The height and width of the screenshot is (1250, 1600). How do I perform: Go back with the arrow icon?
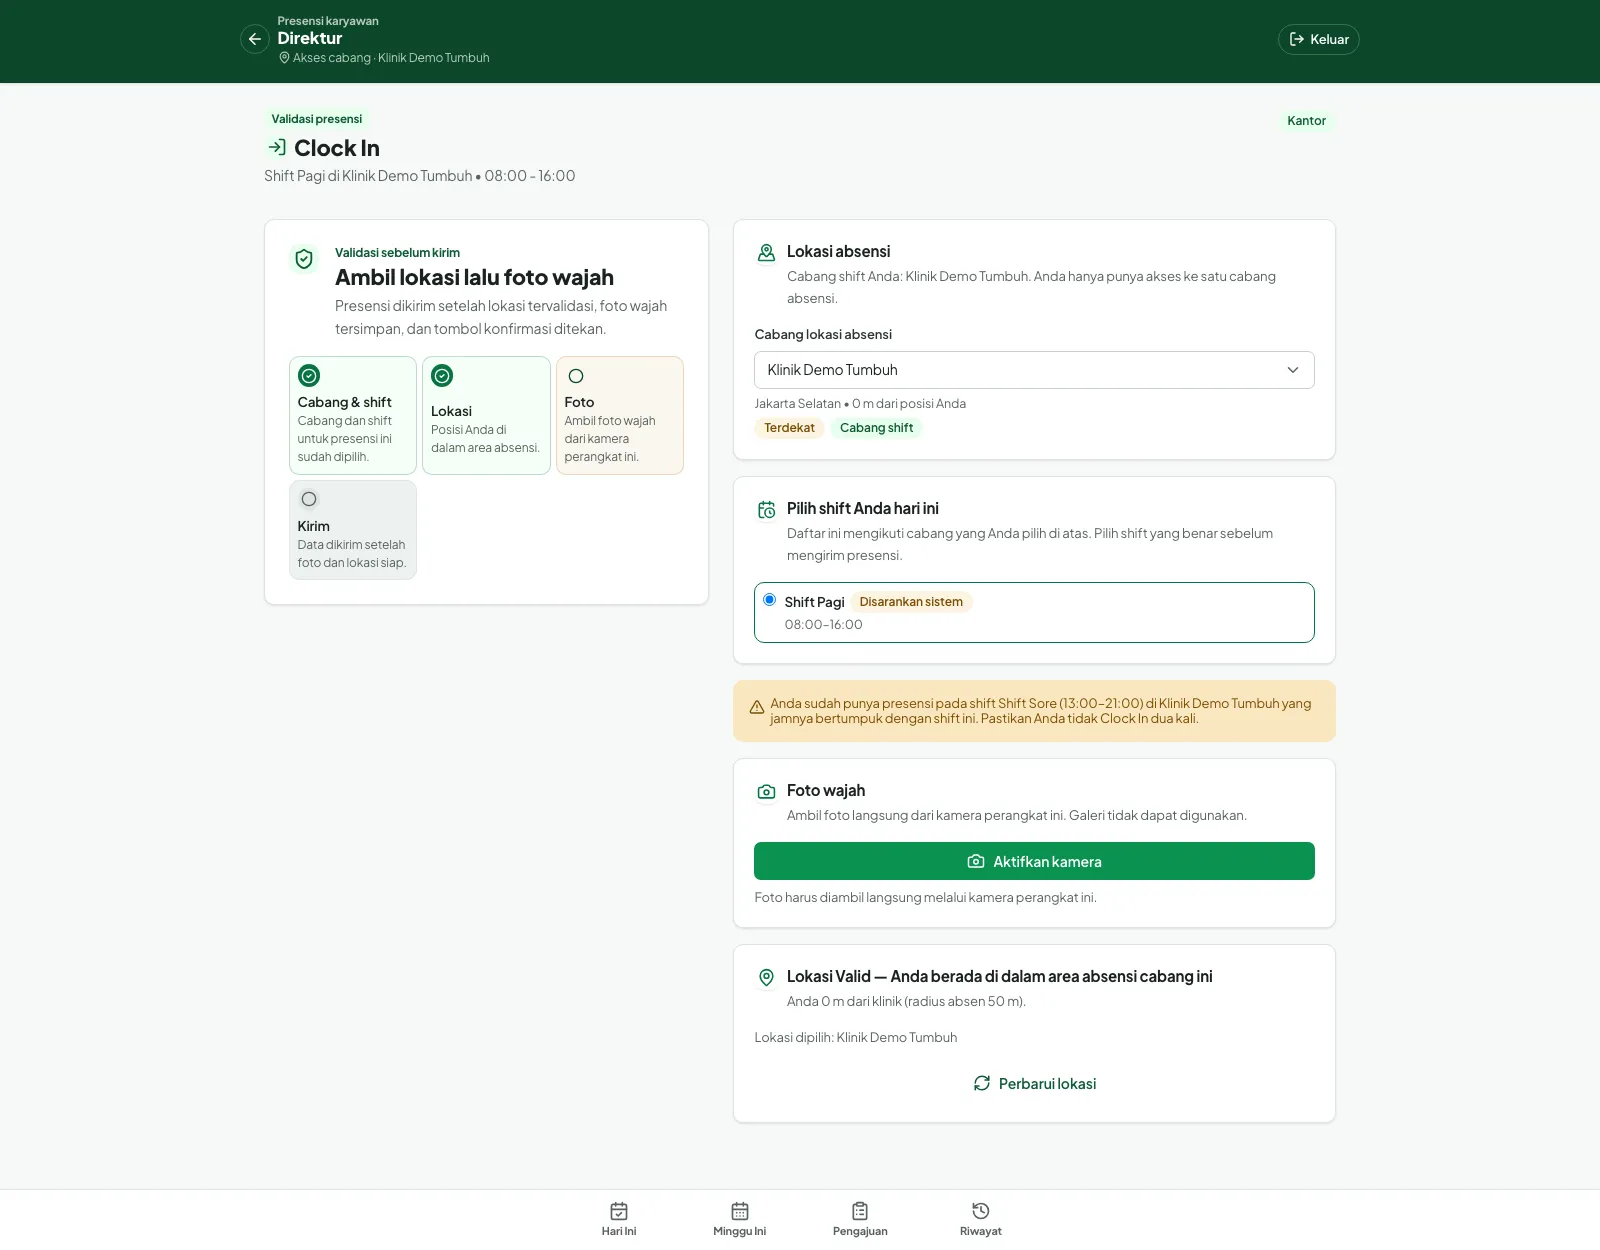pos(255,39)
